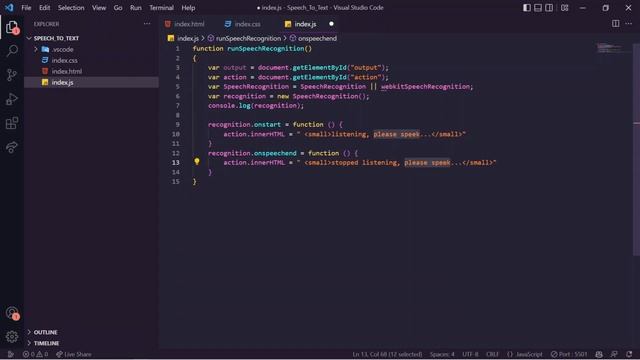Open the Manage gear settings
The height and width of the screenshot is (360, 640).
point(12,336)
